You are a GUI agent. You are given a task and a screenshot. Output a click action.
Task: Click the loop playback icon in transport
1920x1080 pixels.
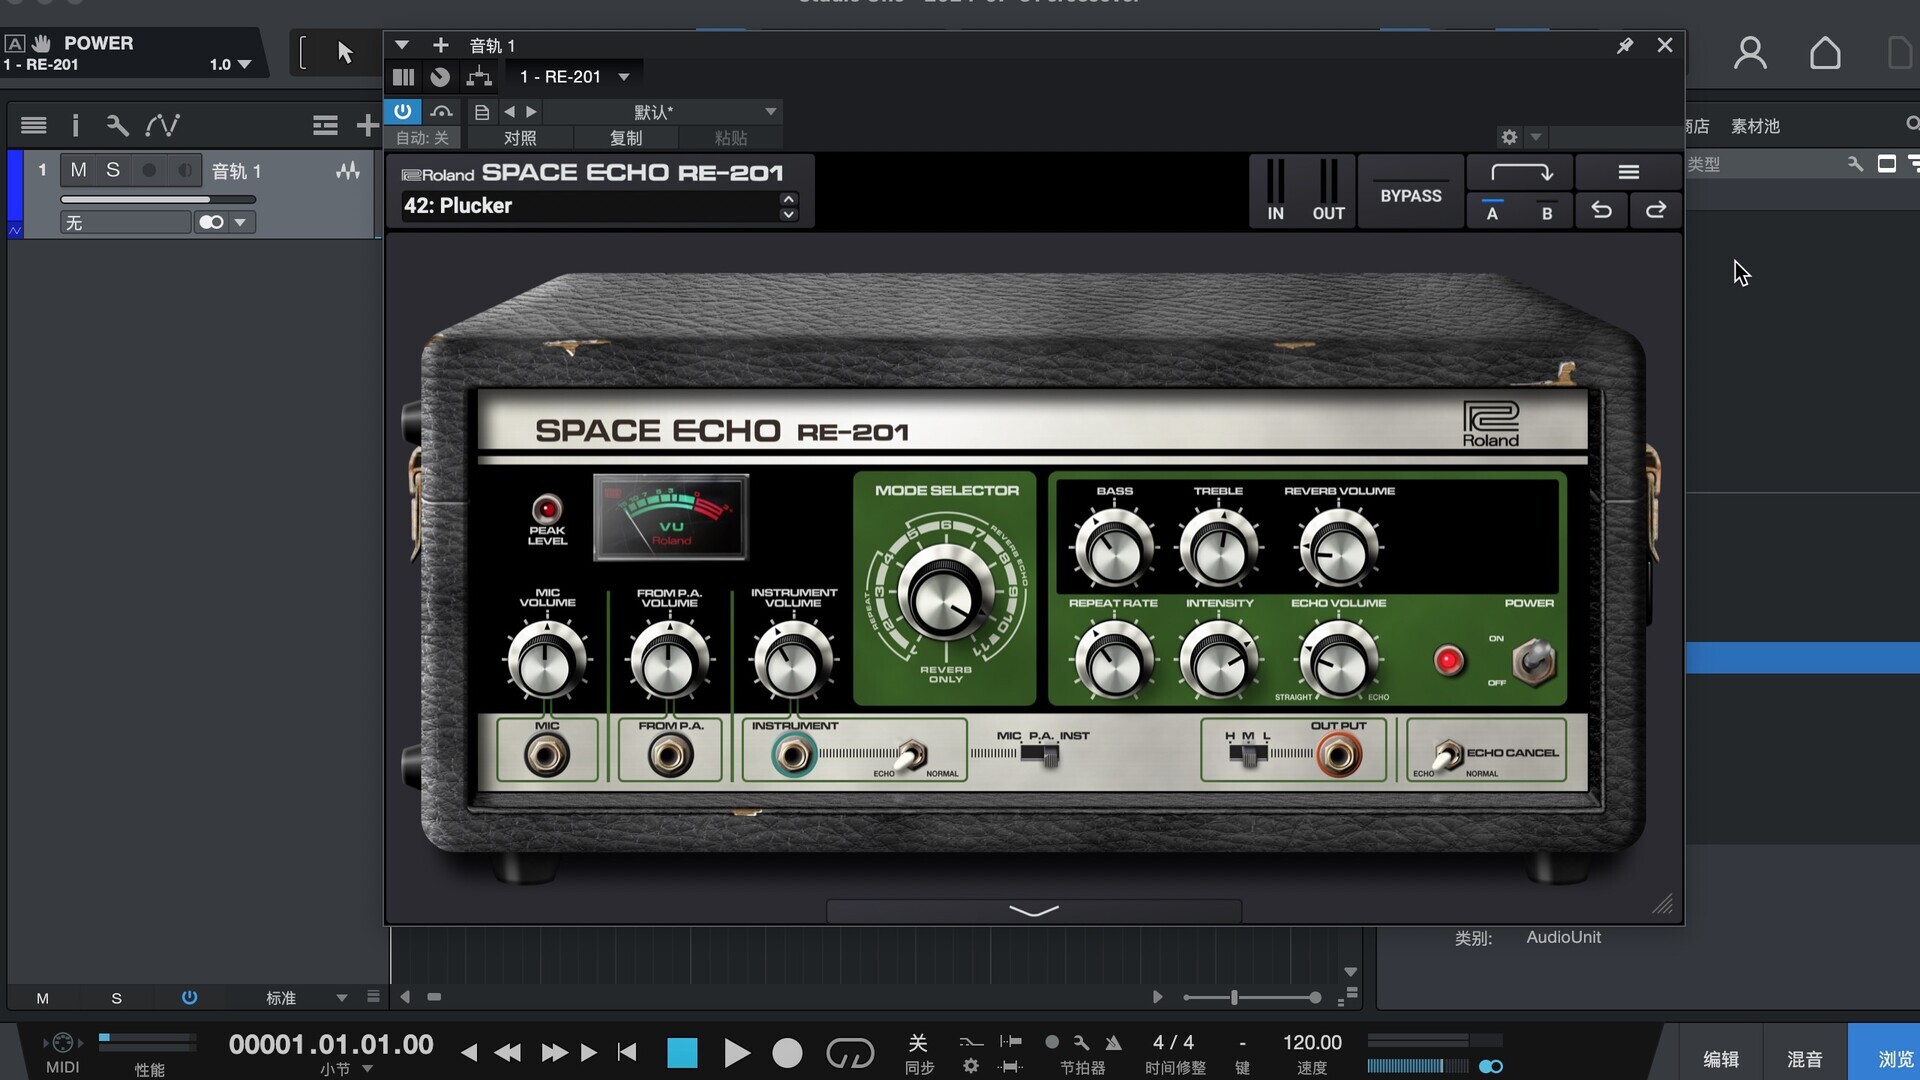click(x=850, y=1052)
